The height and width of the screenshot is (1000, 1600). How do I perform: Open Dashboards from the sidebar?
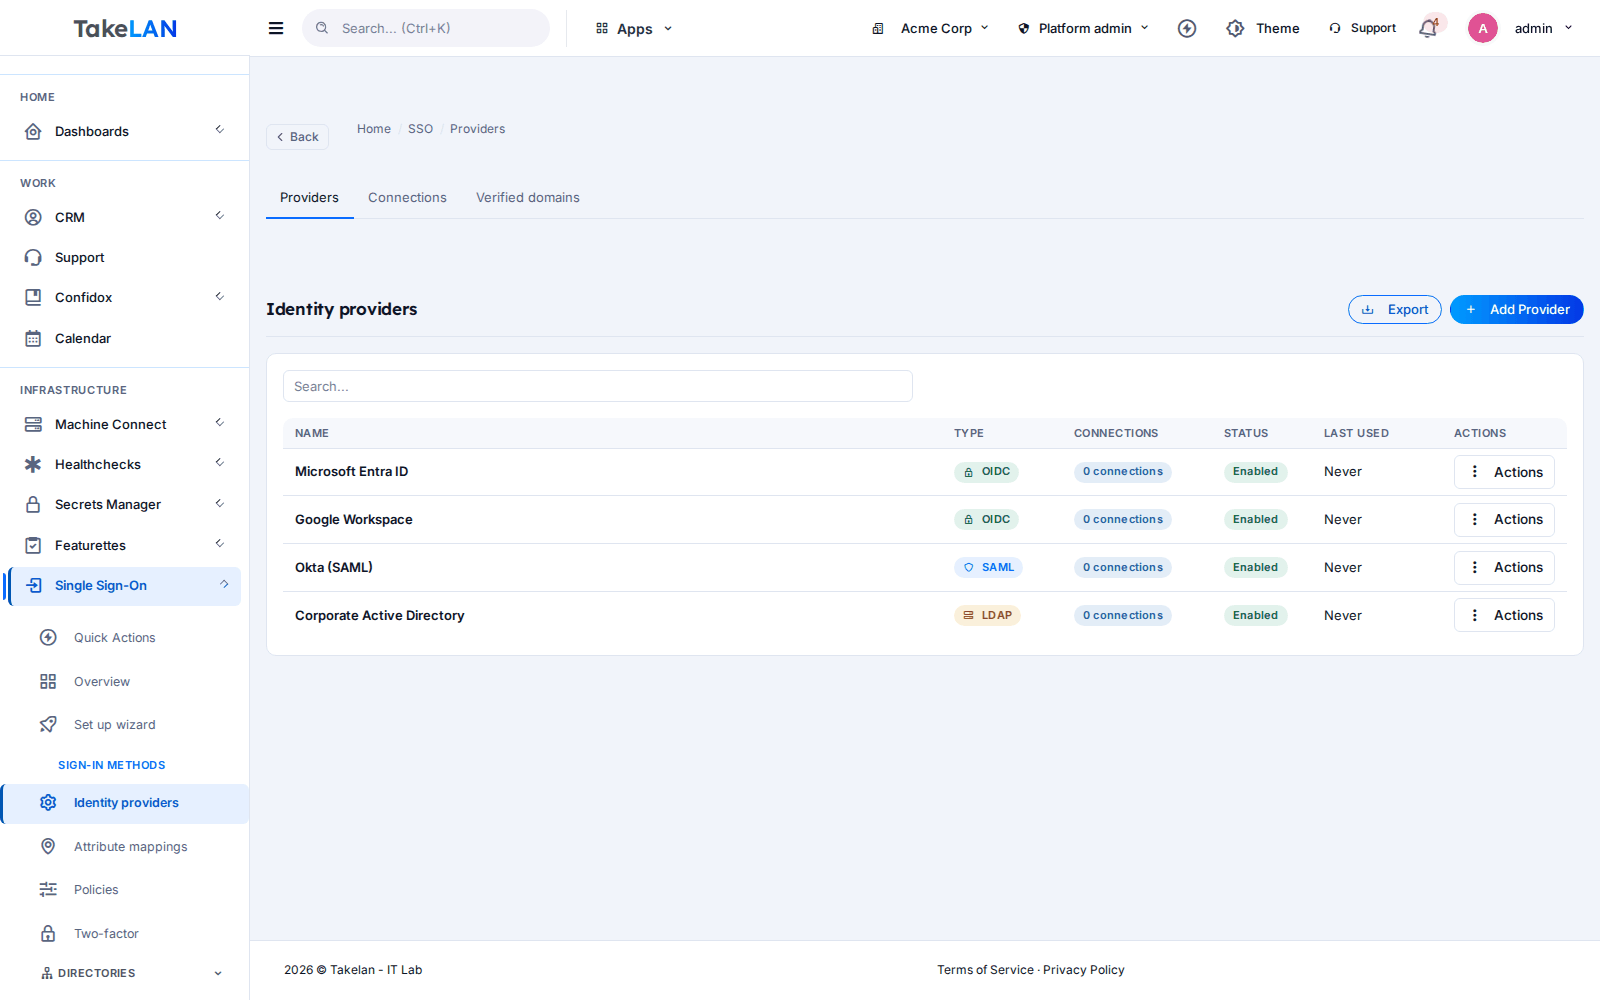pyautogui.click(x=124, y=131)
